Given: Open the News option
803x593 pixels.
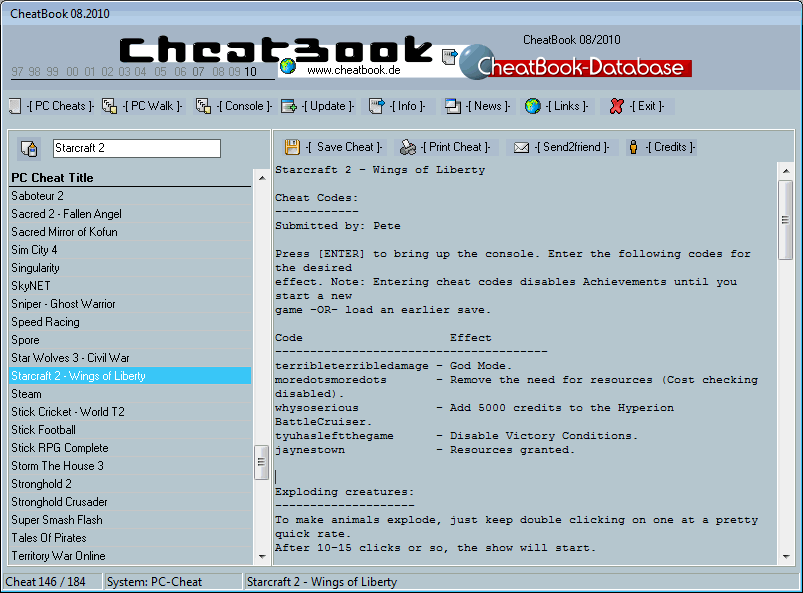Looking at the screenshot, I should point(488,106).
